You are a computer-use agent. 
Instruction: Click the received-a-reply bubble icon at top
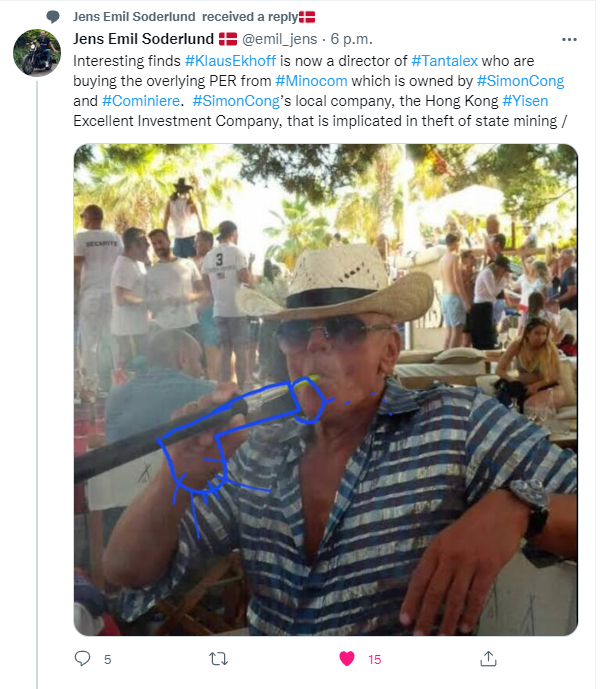[55, 17]
